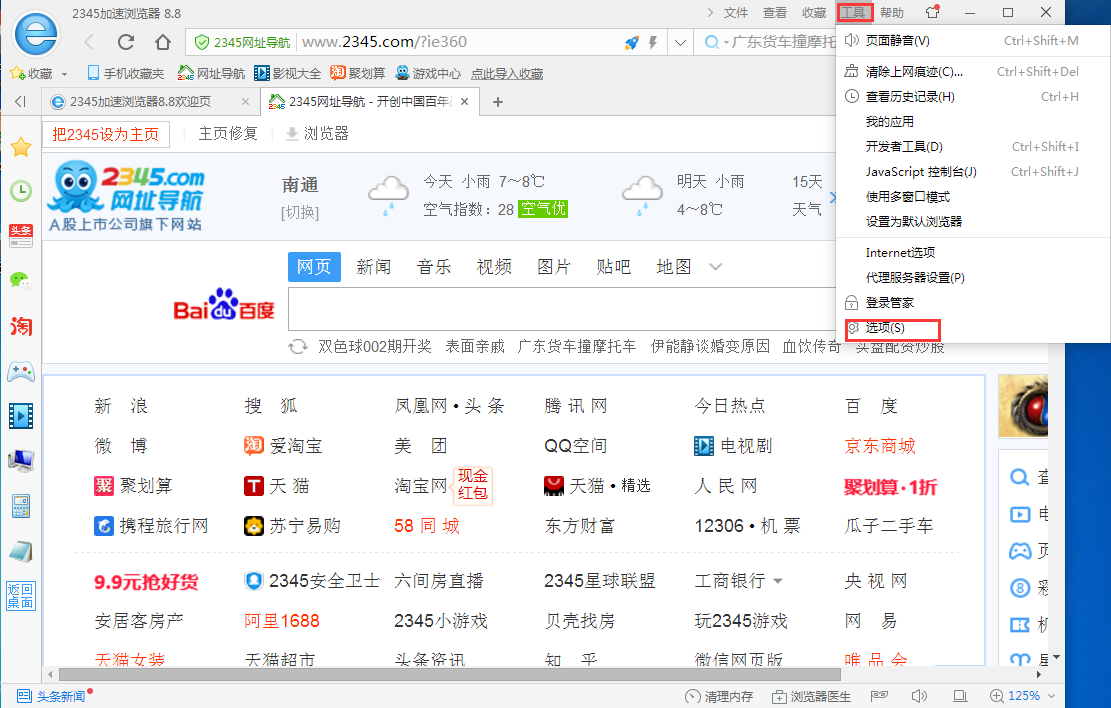Open the game controller icon in the sidebar
The height and width of the screenshot is (708, 1111).
click(21, 371)
